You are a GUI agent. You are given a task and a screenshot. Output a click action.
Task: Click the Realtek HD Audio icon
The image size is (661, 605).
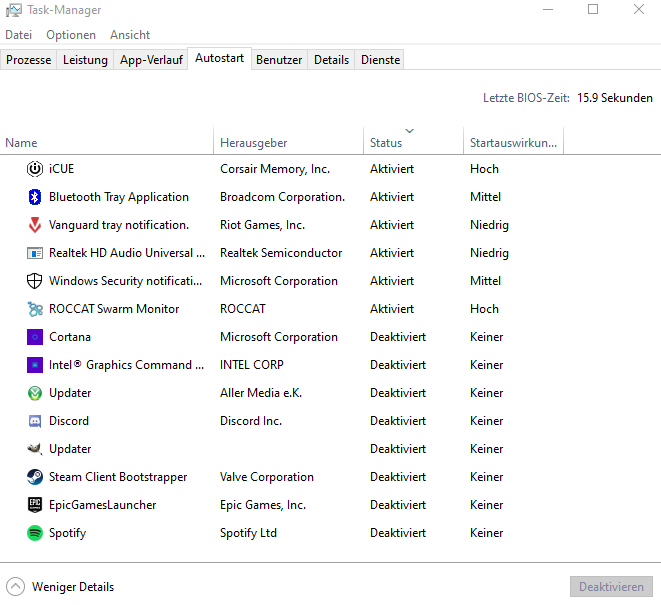tap(35, 253)
